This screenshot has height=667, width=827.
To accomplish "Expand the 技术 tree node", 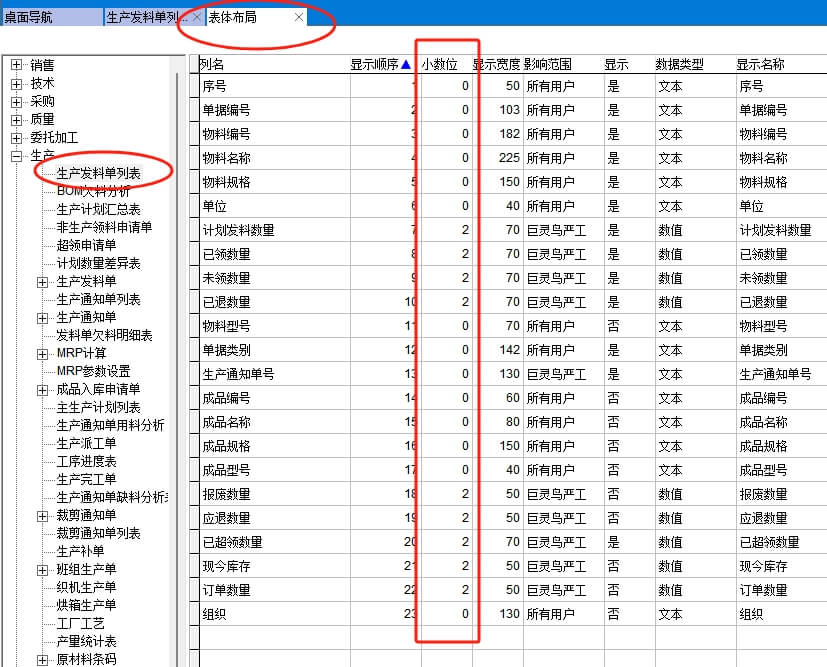I will point(16,84).
